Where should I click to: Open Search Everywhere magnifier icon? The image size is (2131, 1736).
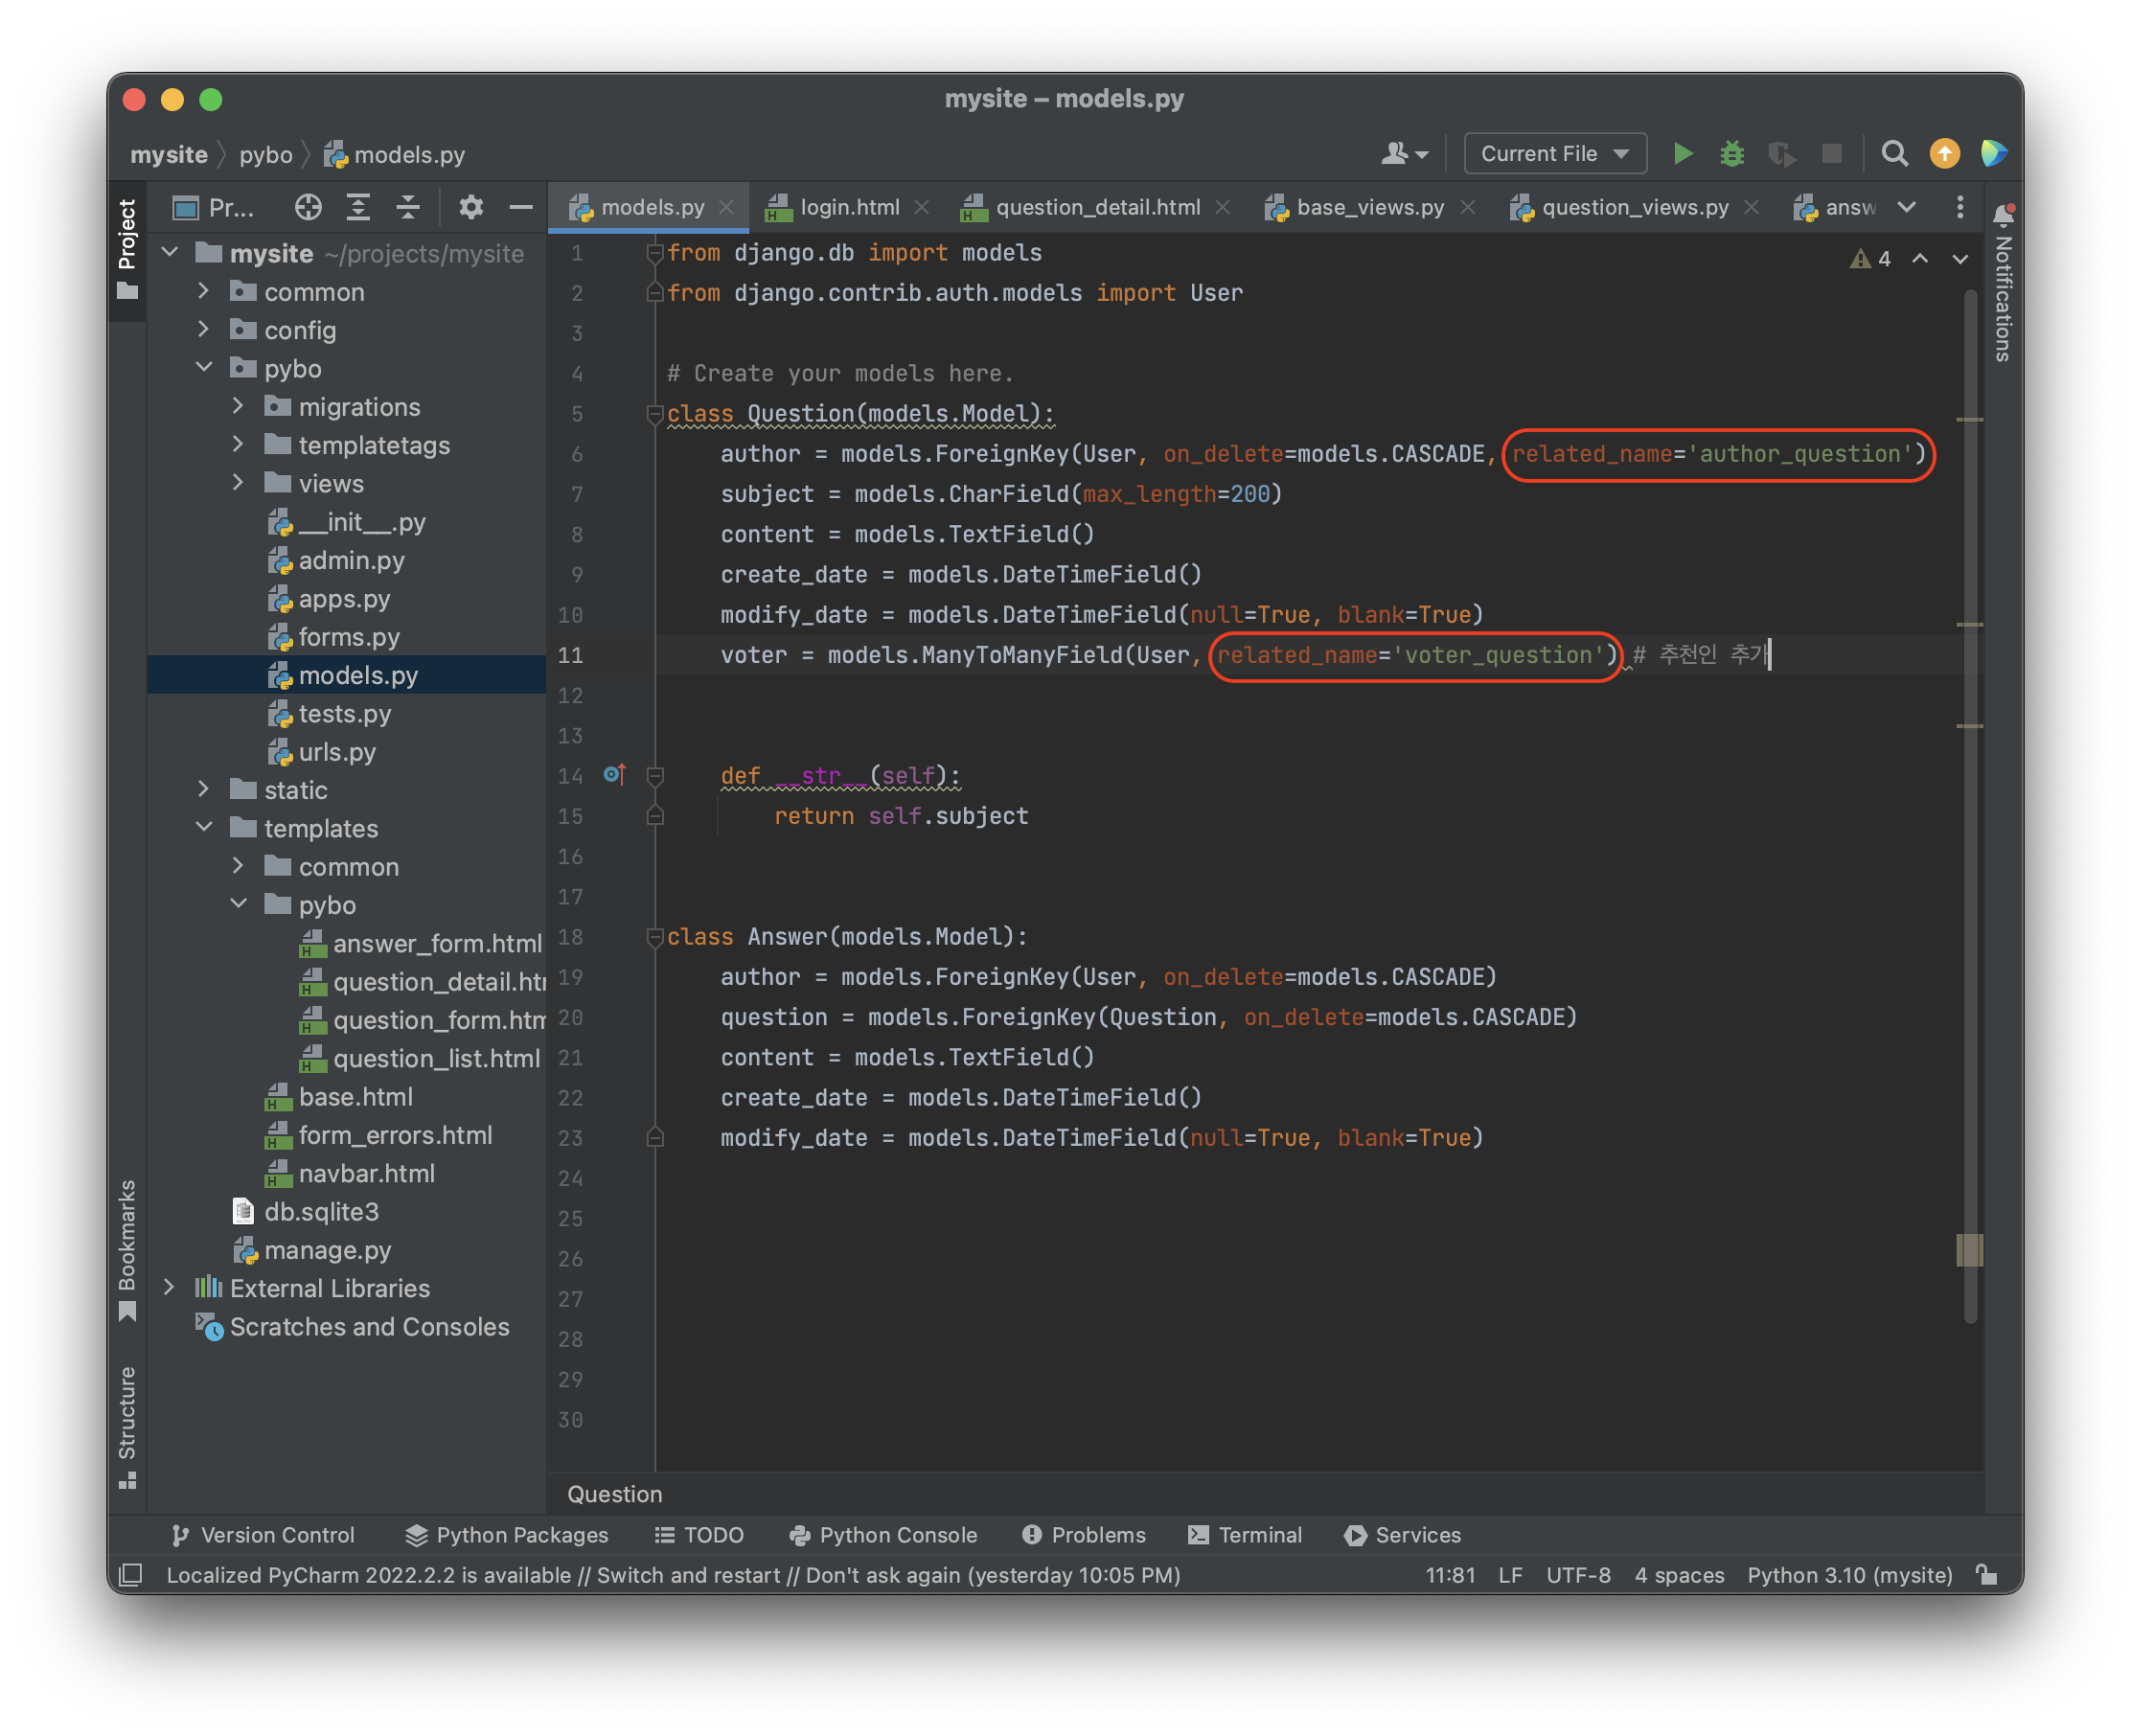pyautogui.click(x=1894, y=154)
